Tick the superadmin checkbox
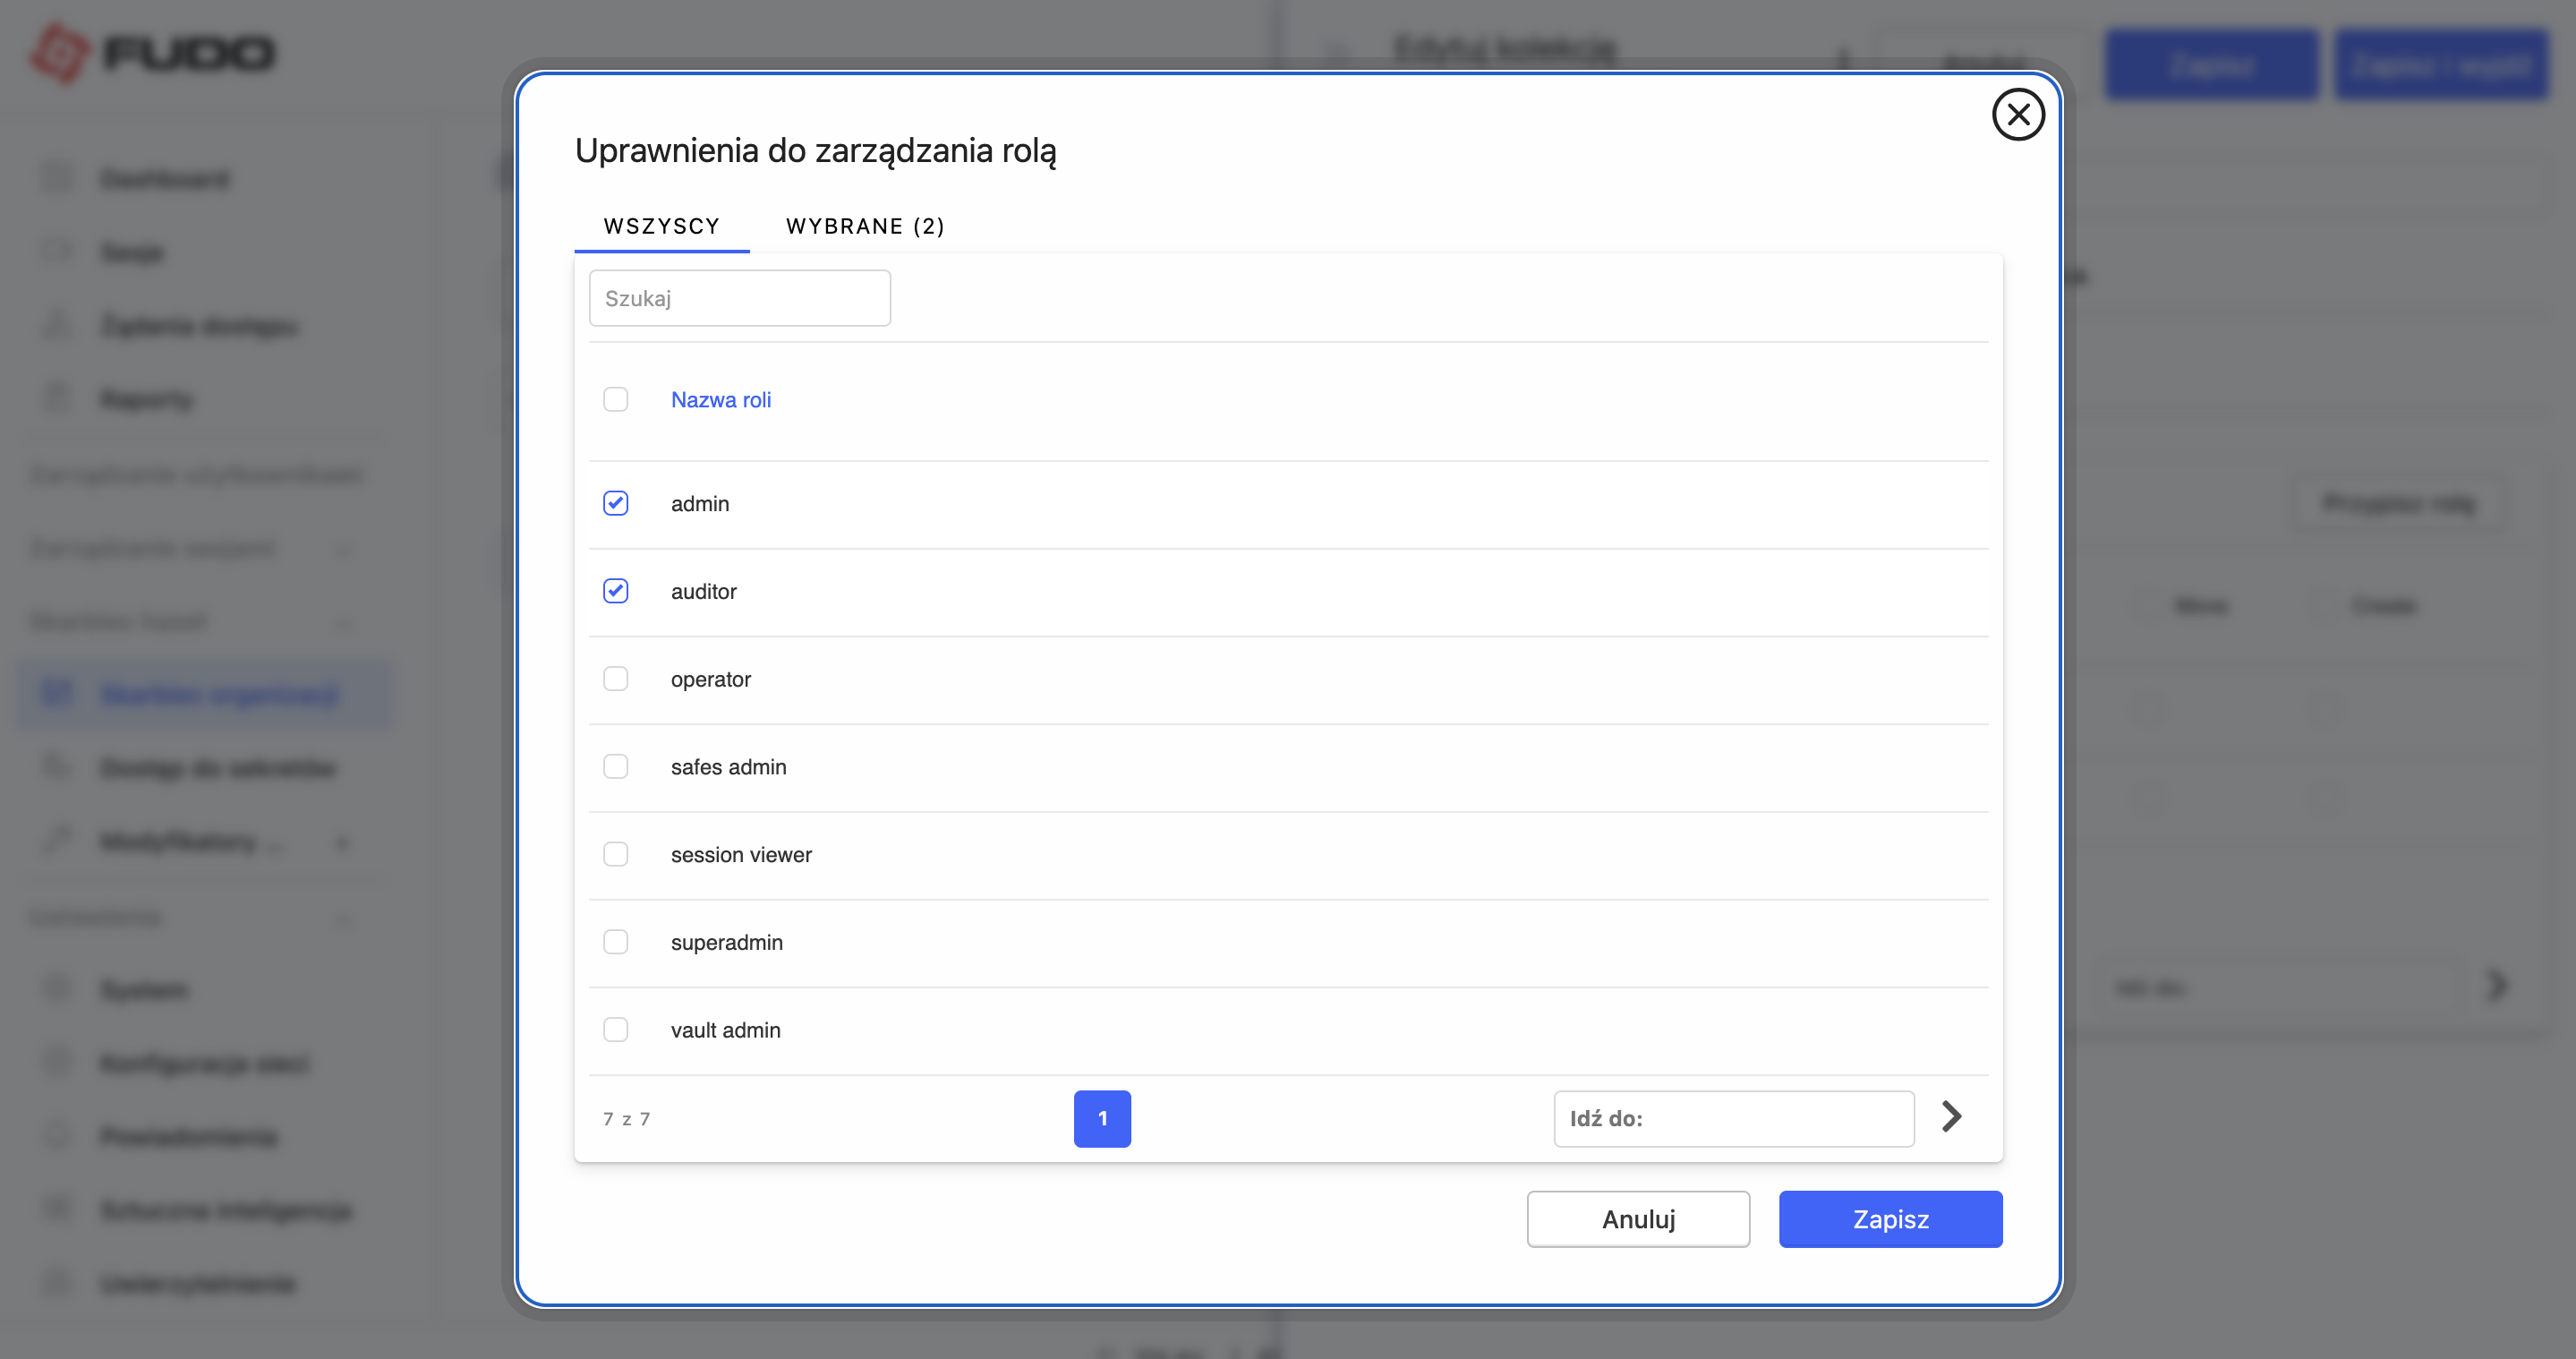2576x1359 pixels. coord(616,942)
